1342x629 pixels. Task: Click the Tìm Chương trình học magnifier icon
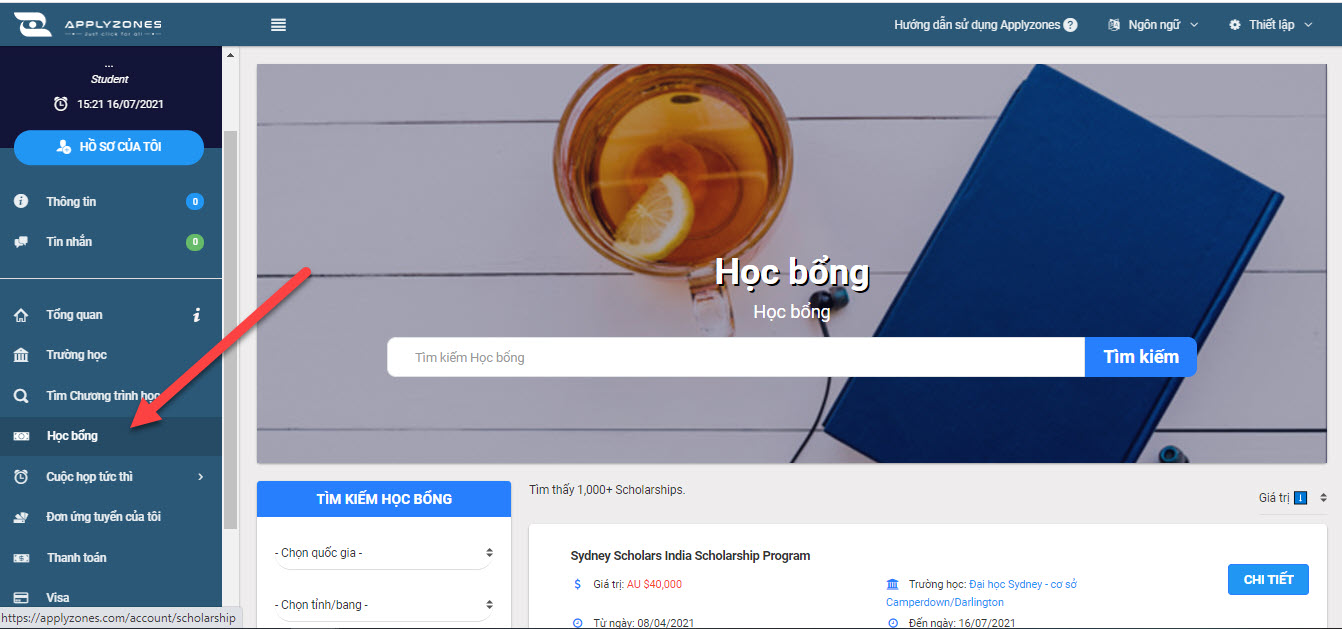click(21, 396)
